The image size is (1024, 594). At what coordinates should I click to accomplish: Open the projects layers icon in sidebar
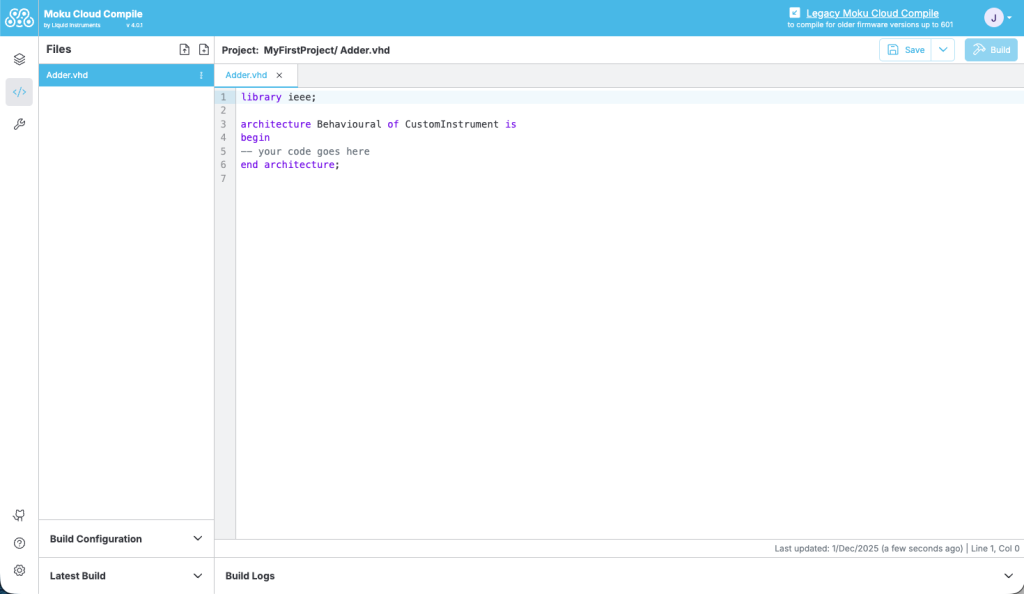19,60
